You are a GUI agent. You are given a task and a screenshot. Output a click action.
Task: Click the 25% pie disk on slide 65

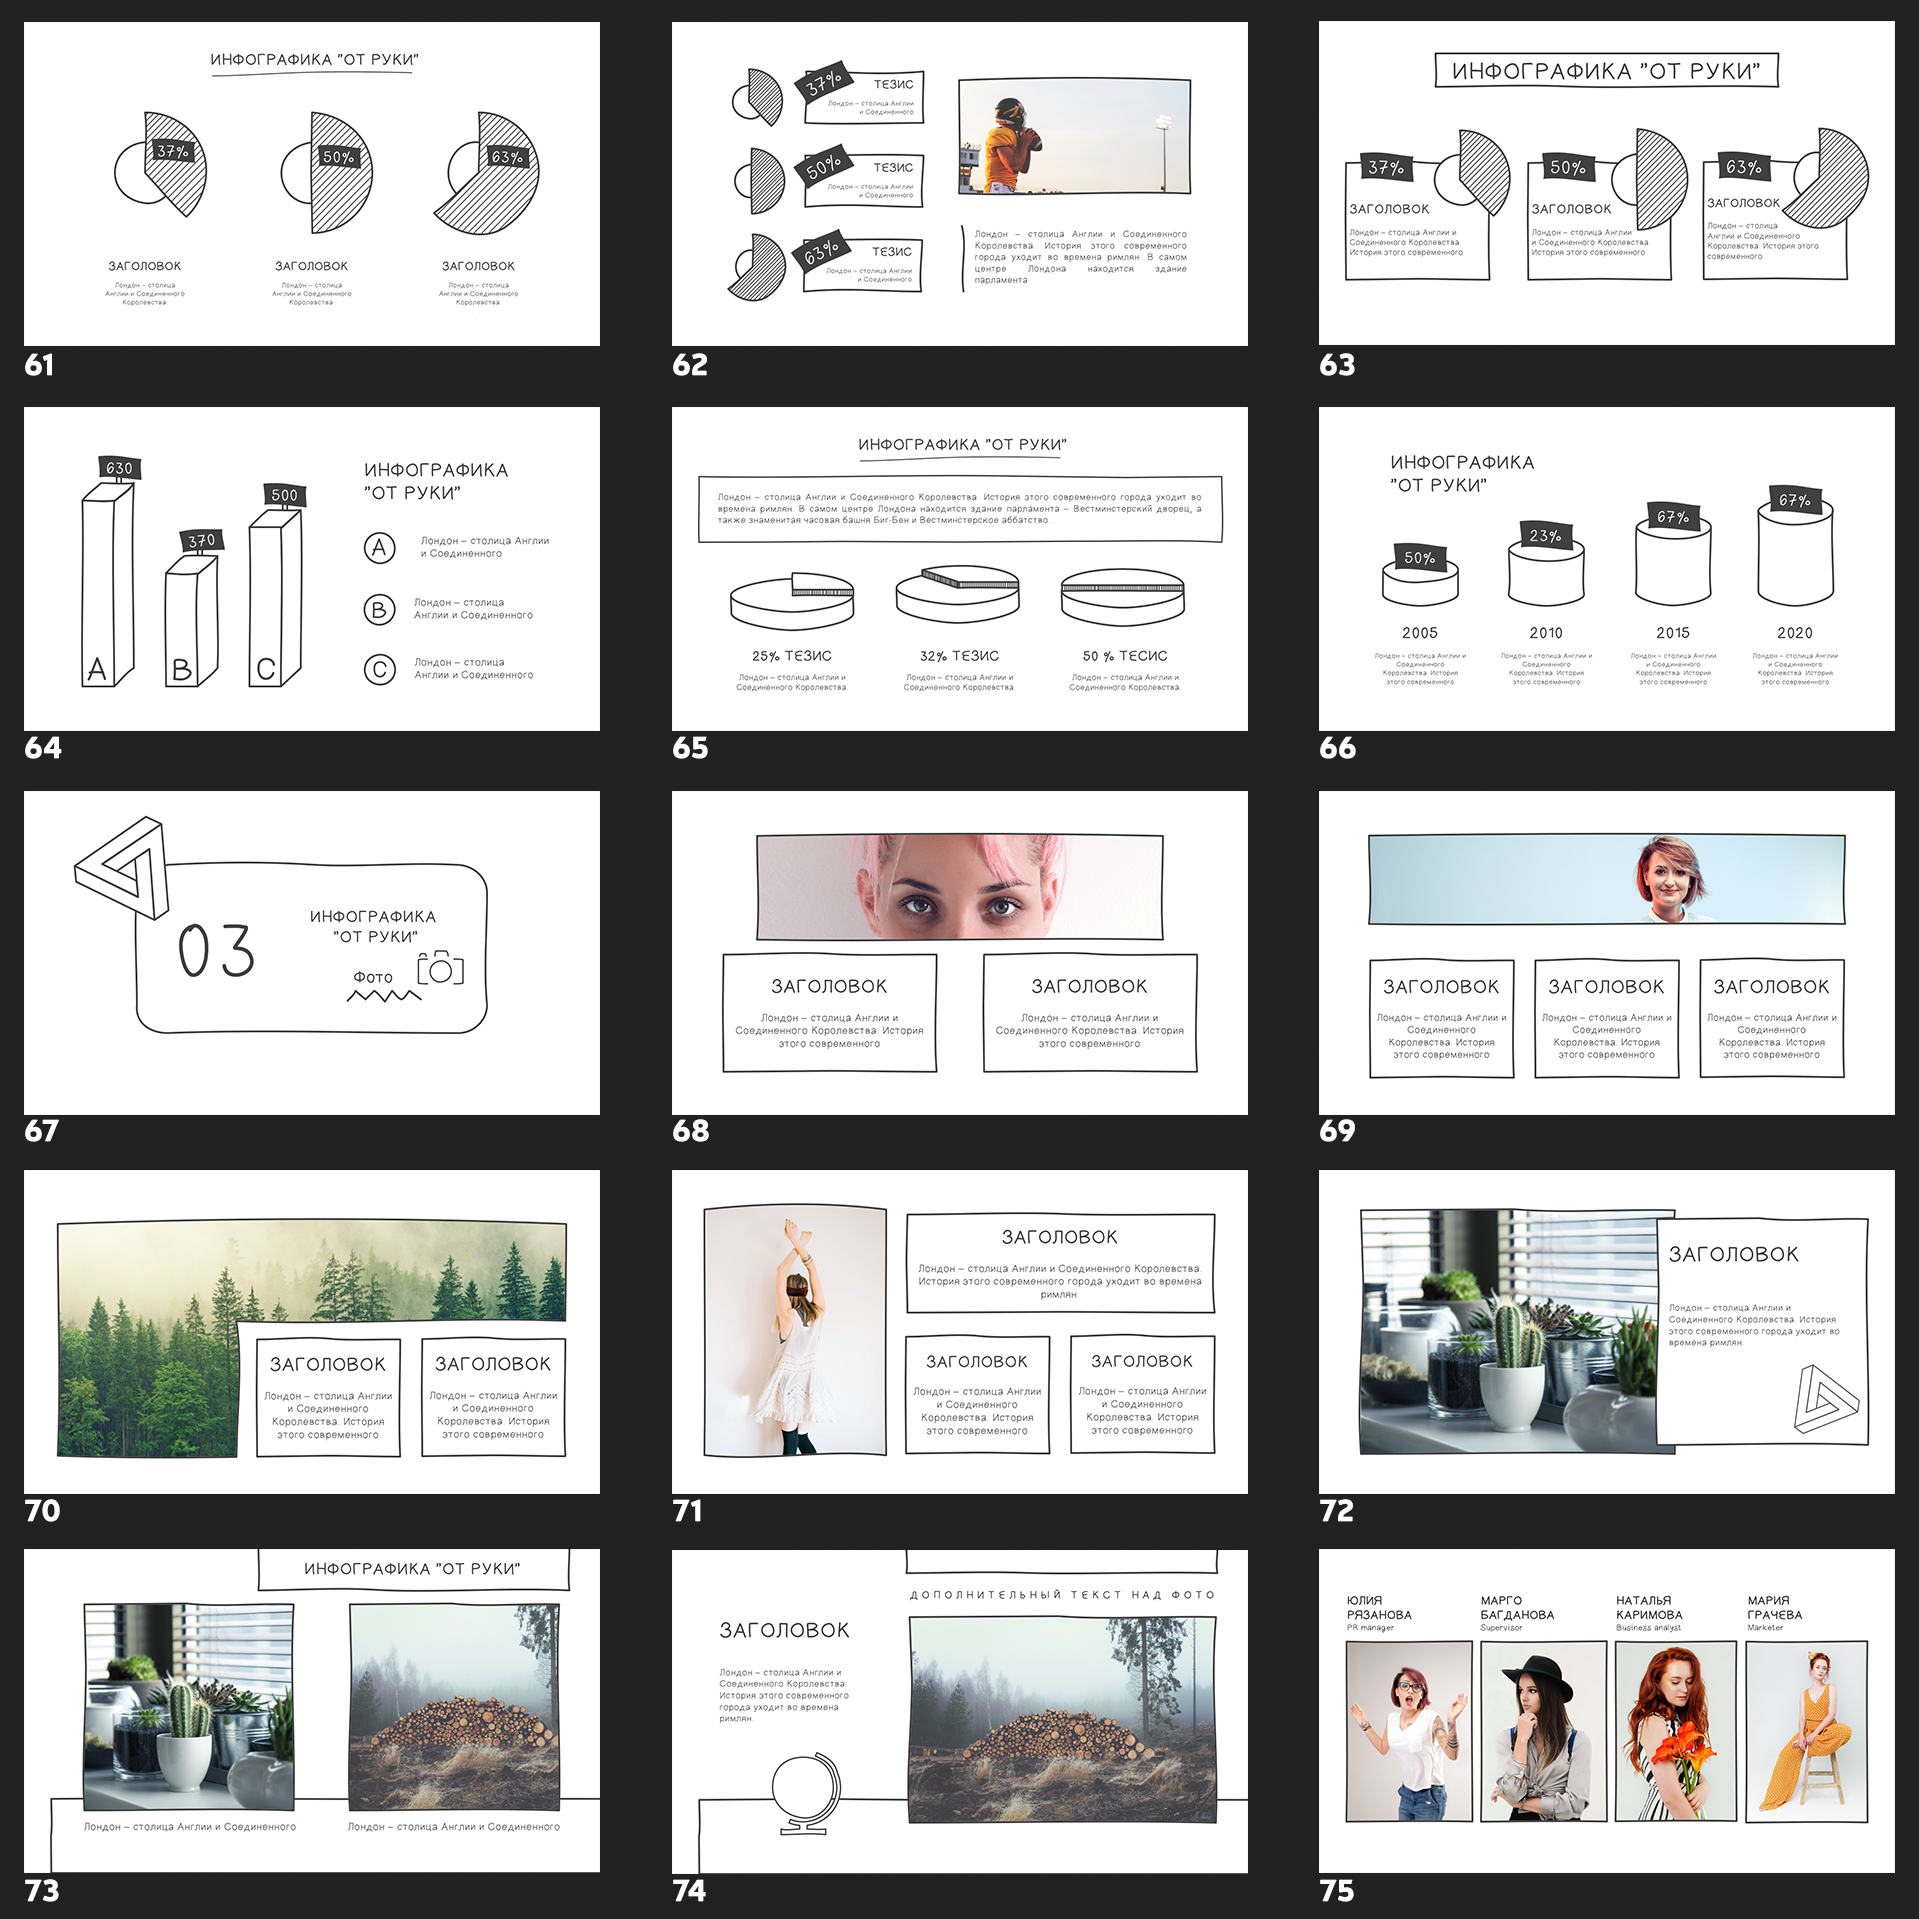[x=792, y=600]
